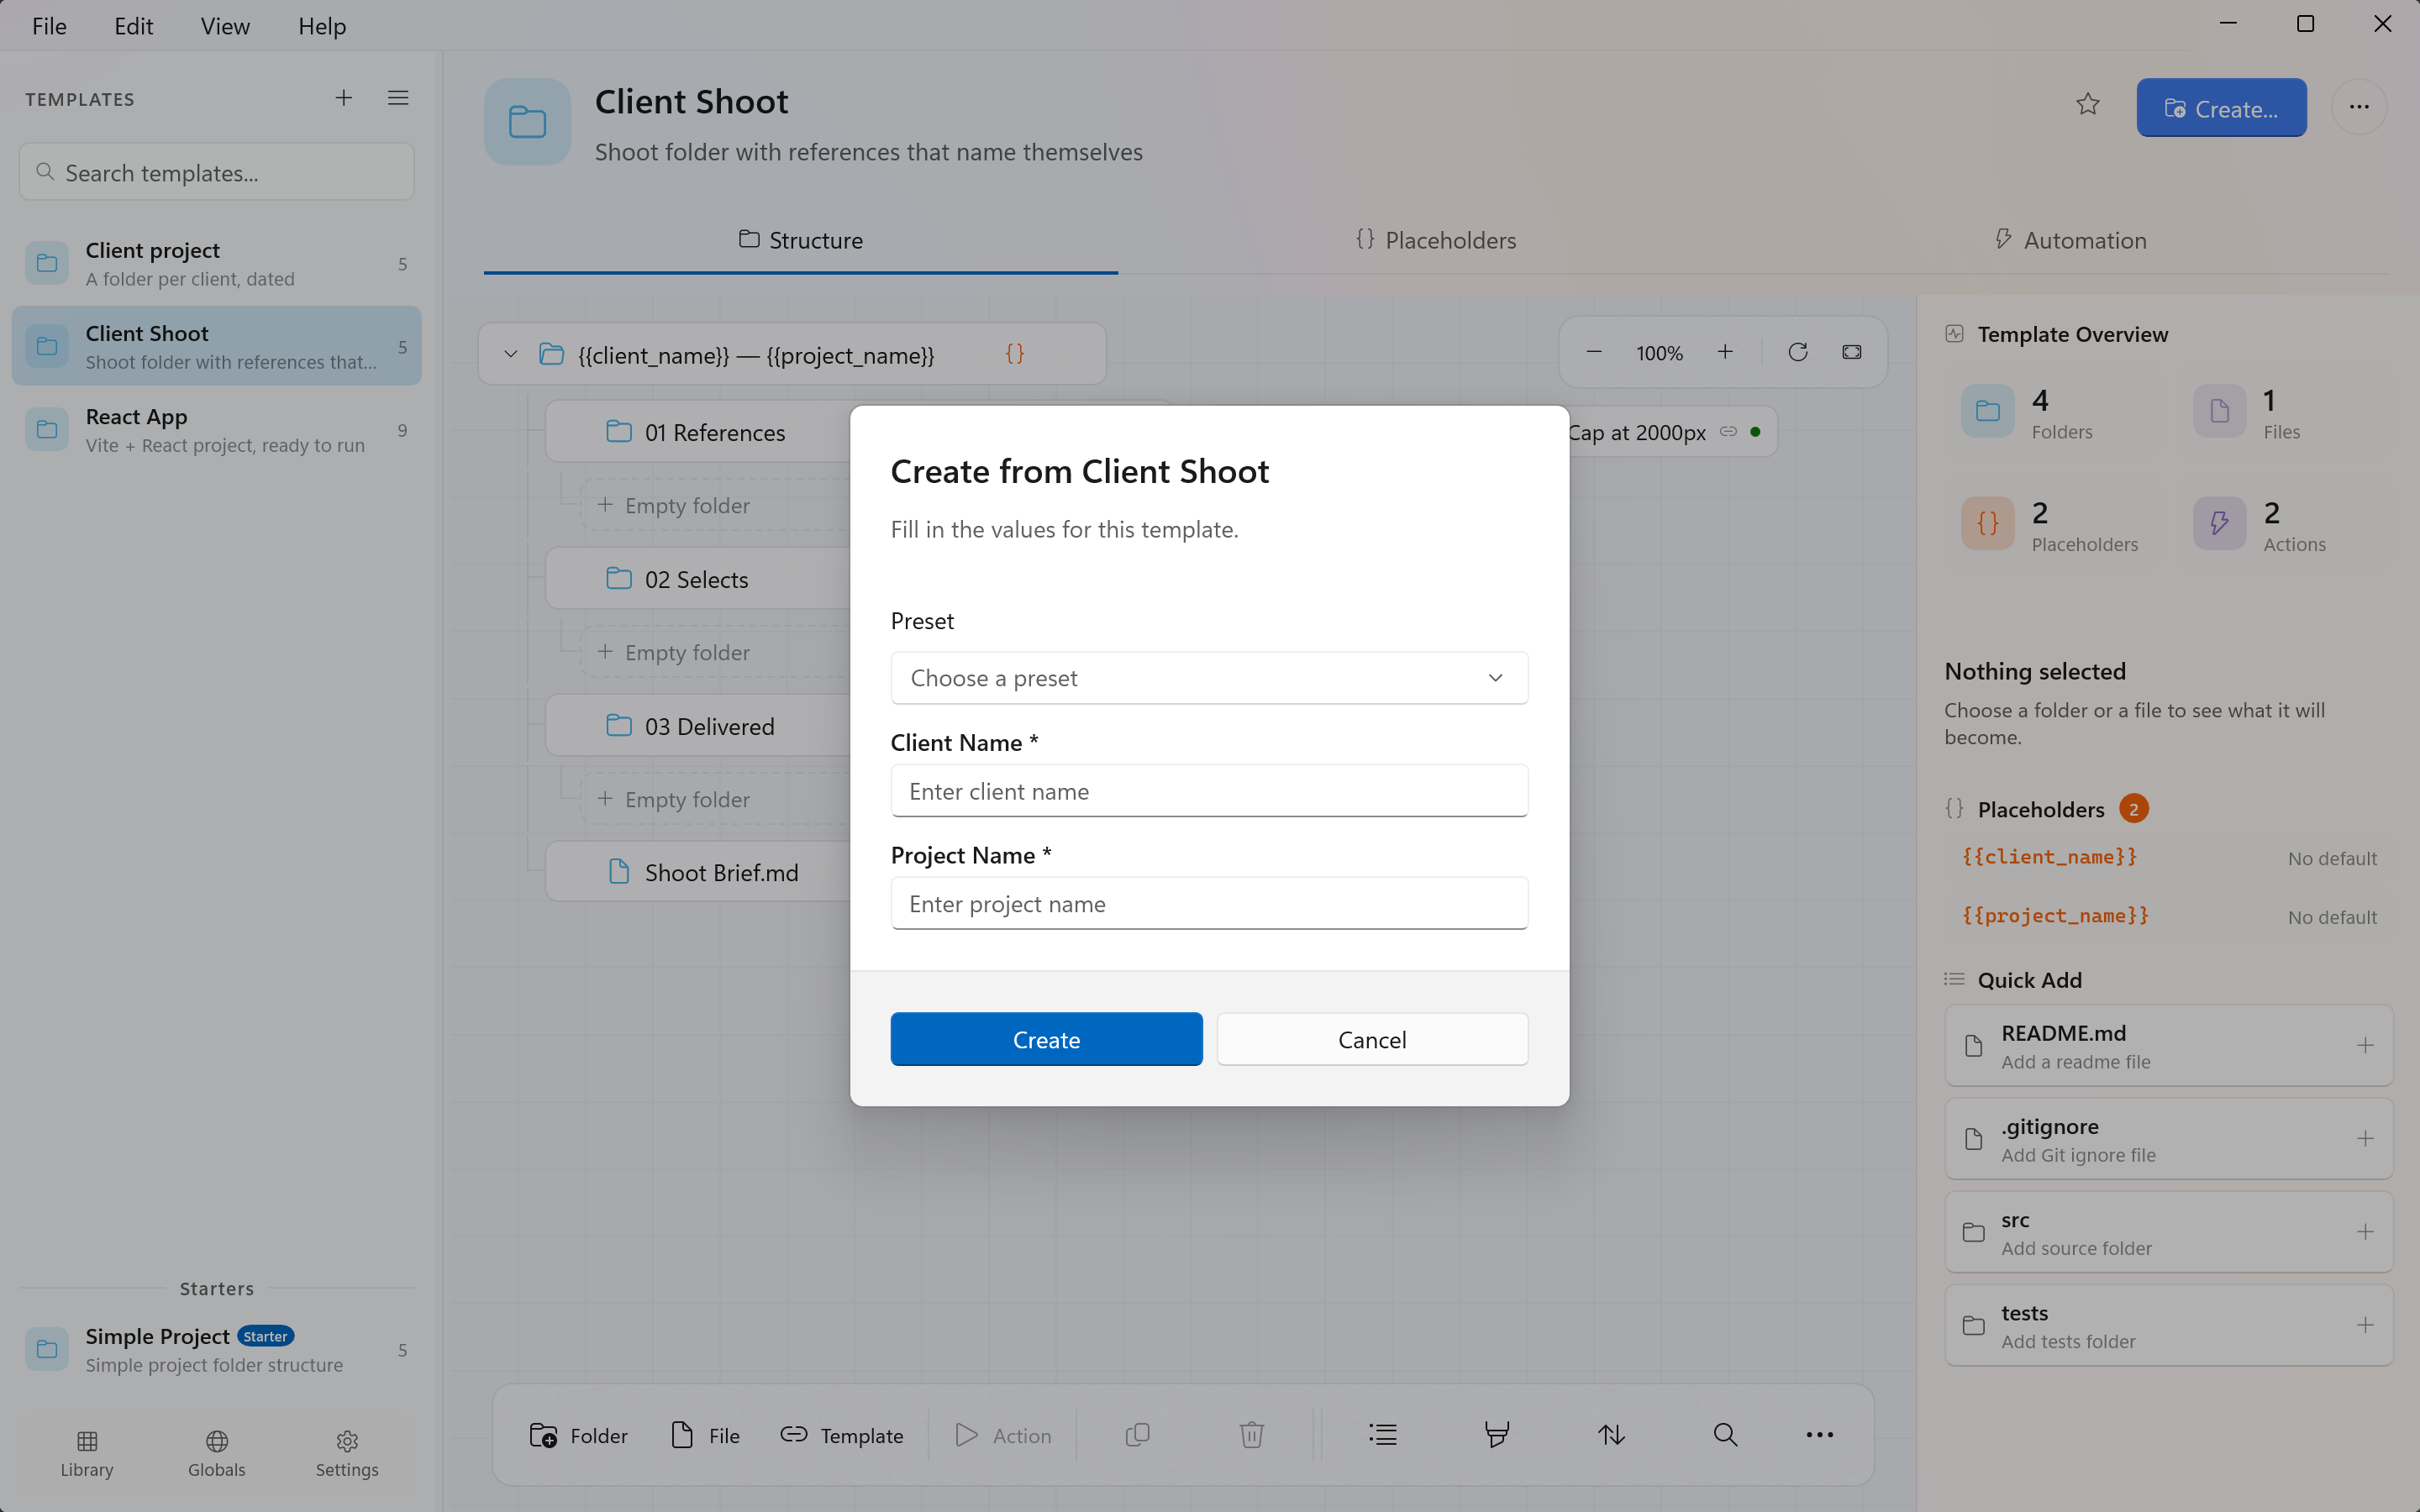Screen dimensions: 2420x1512
Task: Add README.md from Quick Add
Action: click(2168, 1045)
